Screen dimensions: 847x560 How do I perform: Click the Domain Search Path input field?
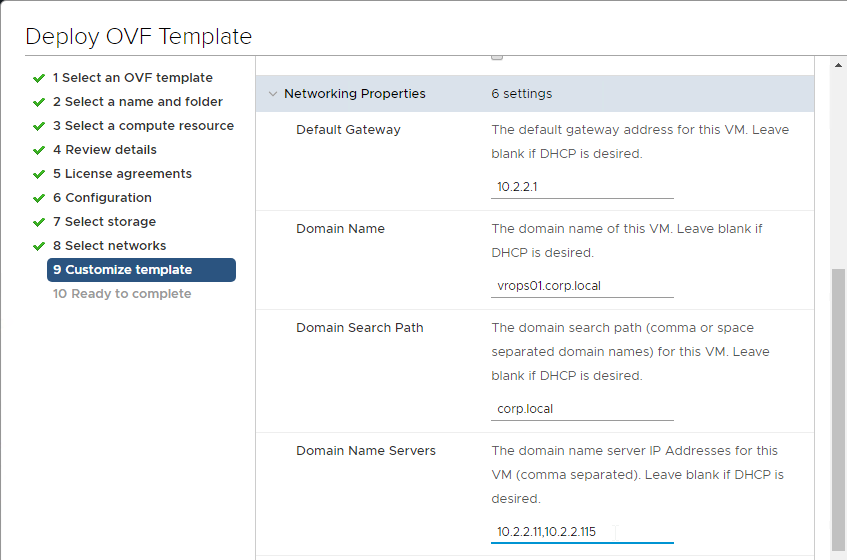(x=582, y=409)
